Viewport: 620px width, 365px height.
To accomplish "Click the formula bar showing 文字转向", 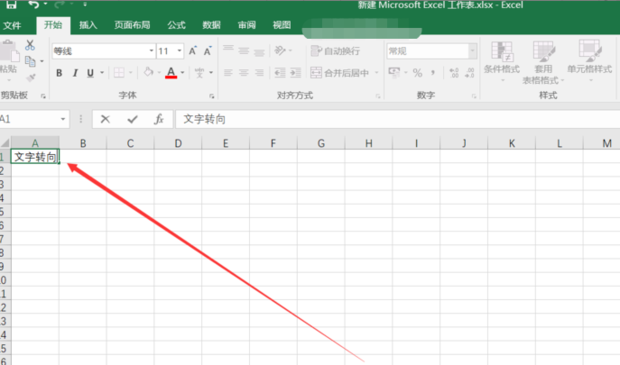I will 397,119.
